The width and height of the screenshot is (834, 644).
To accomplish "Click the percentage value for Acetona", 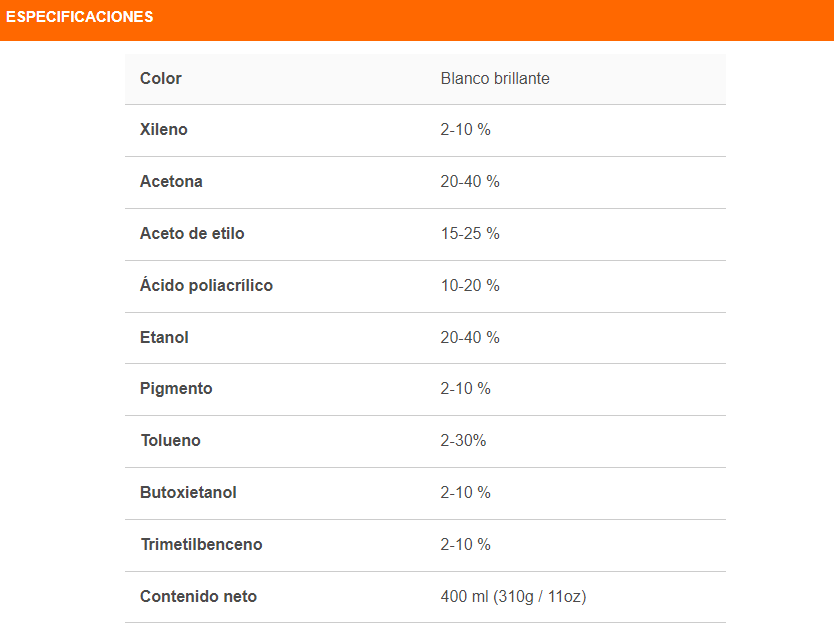I will pyautogui.click(x=470, y=182).
